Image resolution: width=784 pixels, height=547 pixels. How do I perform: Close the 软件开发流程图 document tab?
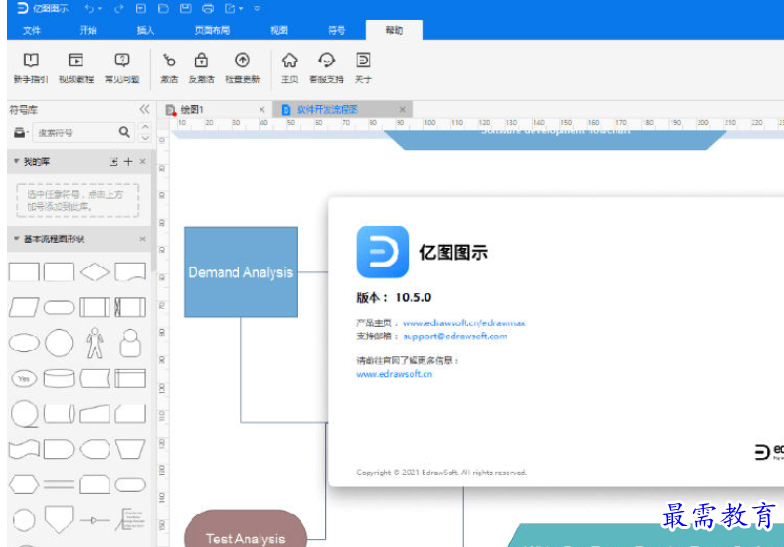coord(402,110)
